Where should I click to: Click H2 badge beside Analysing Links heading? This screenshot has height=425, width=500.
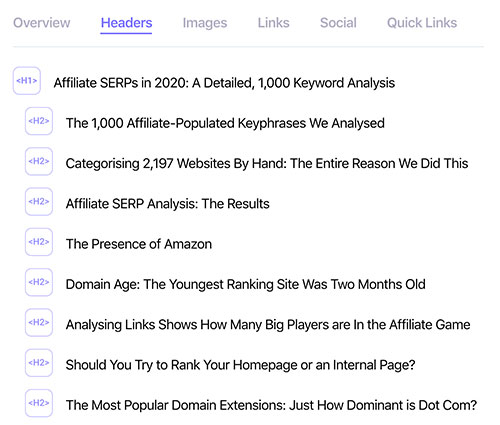tap(39, 323)
